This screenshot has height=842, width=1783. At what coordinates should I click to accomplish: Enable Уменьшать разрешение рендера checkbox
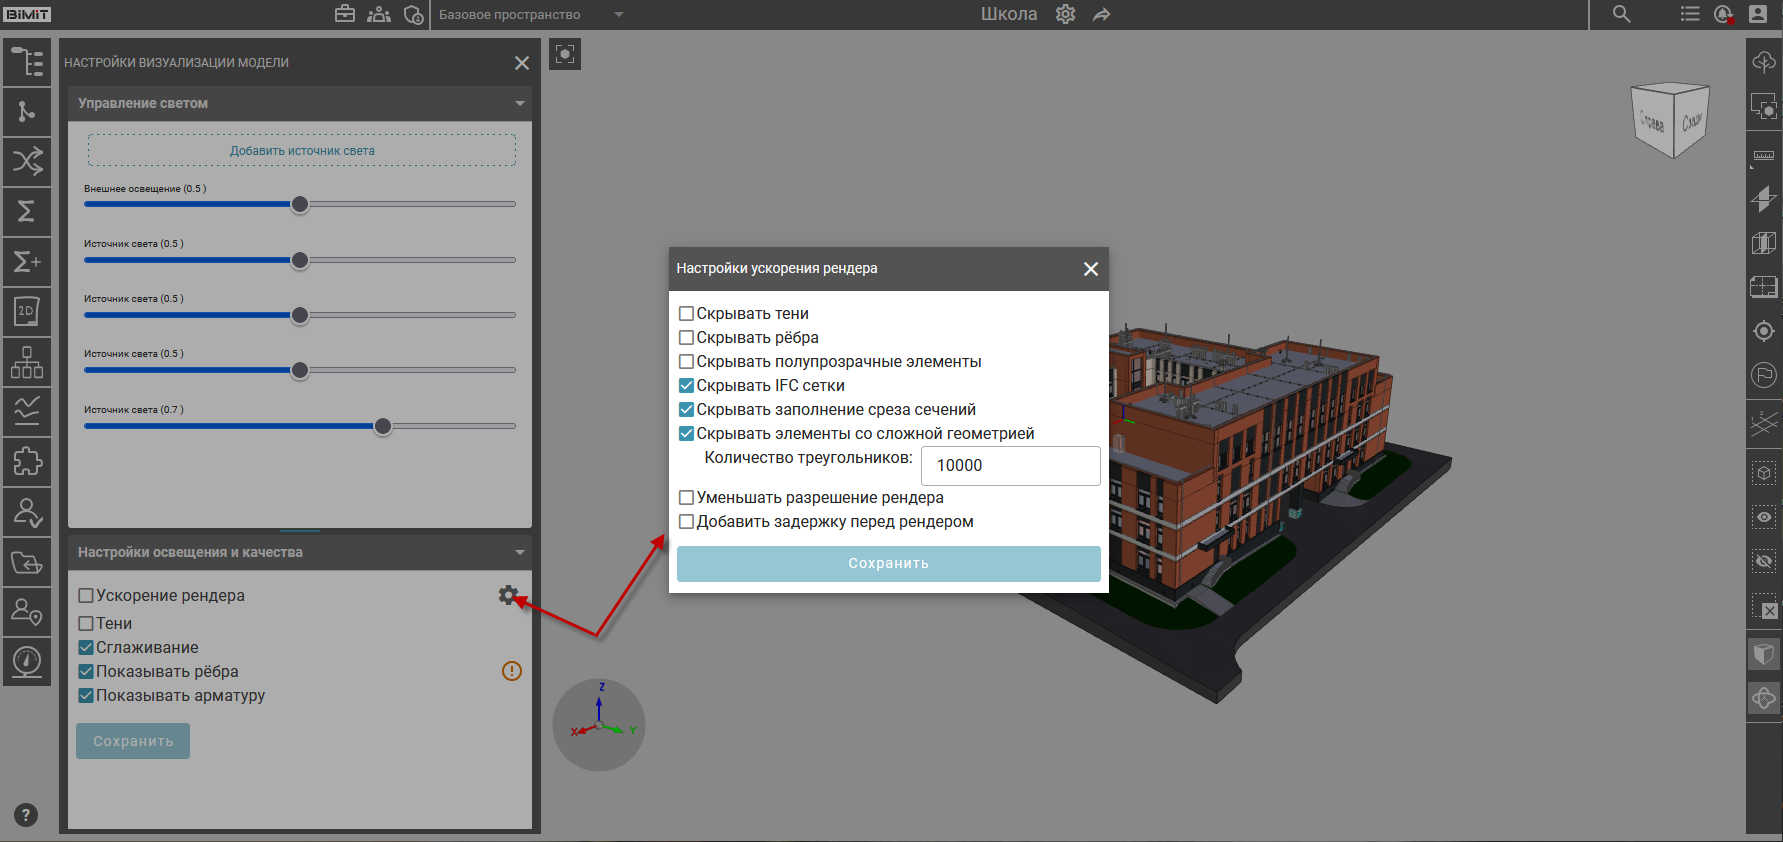coord(686,498)
